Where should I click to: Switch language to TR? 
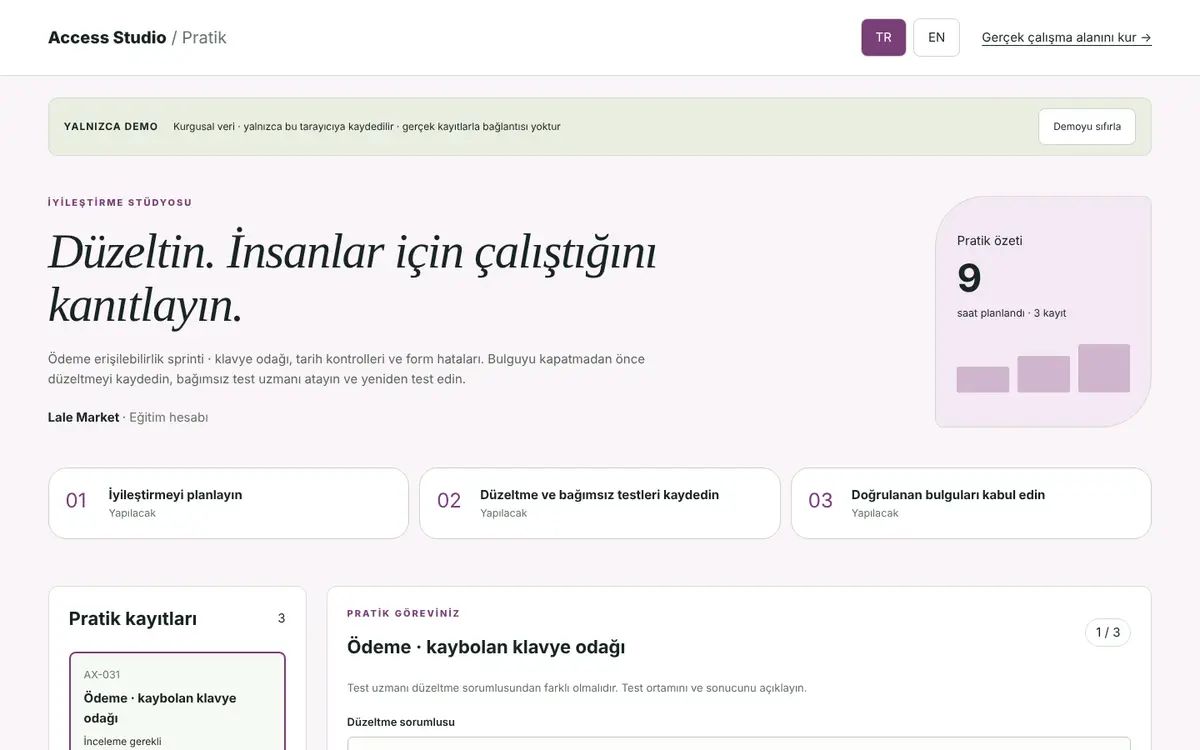(x=883, y=37)
